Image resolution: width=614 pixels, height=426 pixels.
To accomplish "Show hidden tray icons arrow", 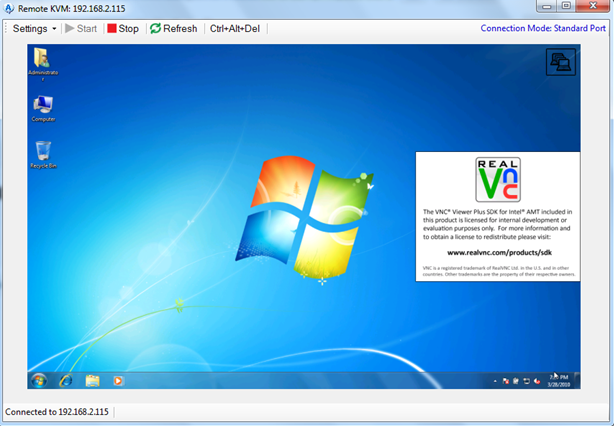I will (495, 381).
